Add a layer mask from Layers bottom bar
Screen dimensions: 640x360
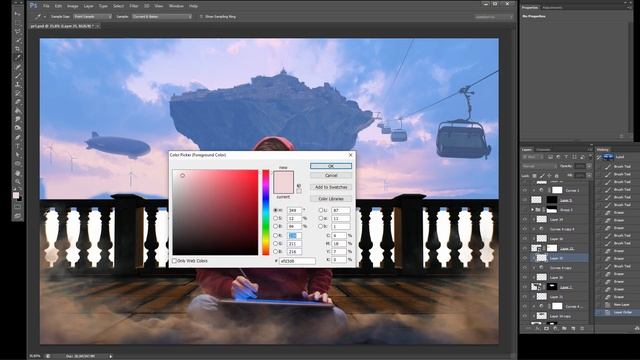547,328
